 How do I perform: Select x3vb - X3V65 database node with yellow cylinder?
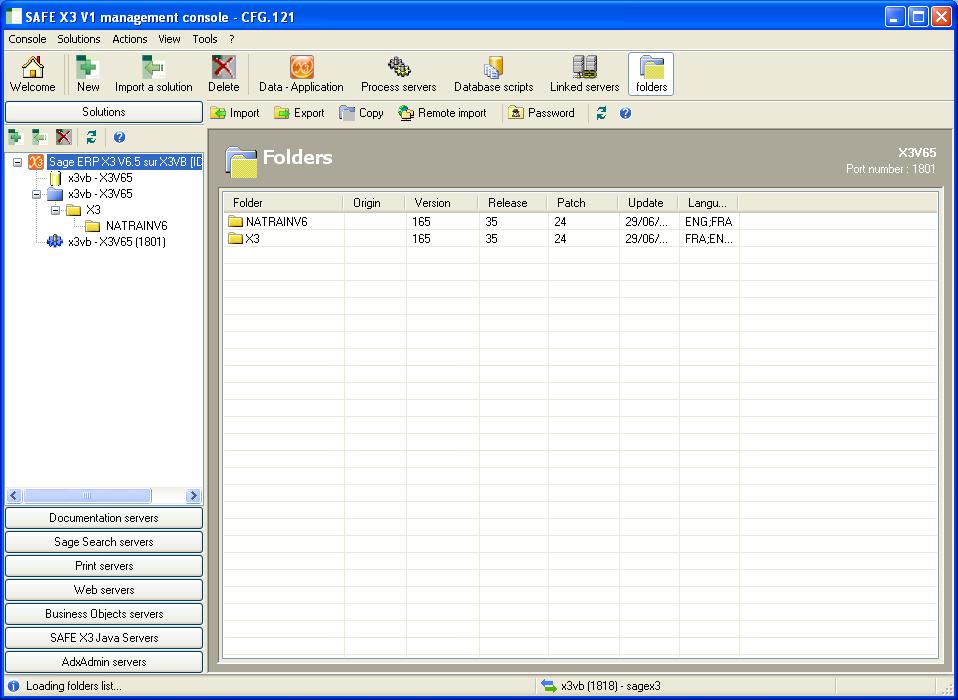pyautogui.click(x=100, y=178)
